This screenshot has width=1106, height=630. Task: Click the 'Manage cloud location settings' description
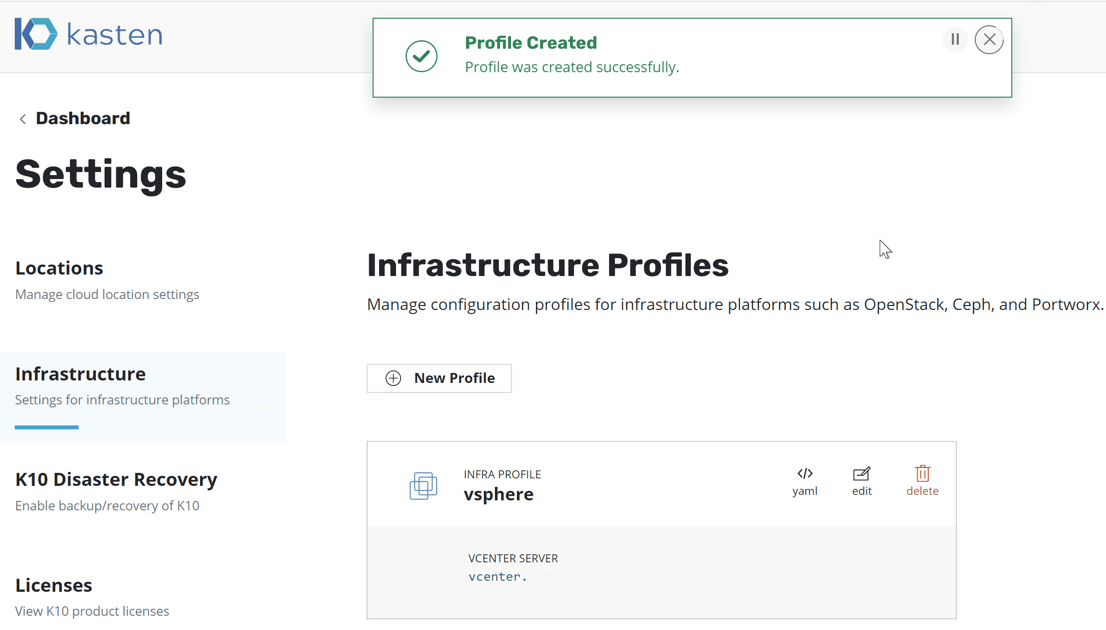(107, 294)
